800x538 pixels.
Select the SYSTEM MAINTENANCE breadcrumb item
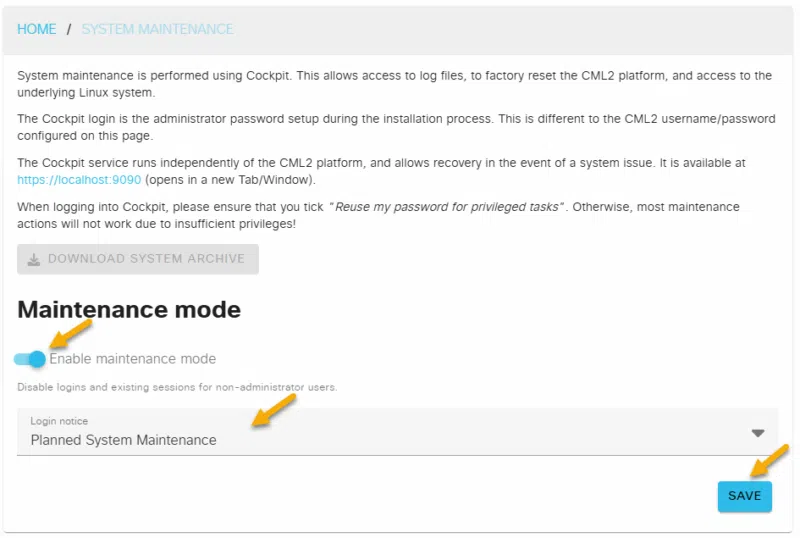(157, 29)
